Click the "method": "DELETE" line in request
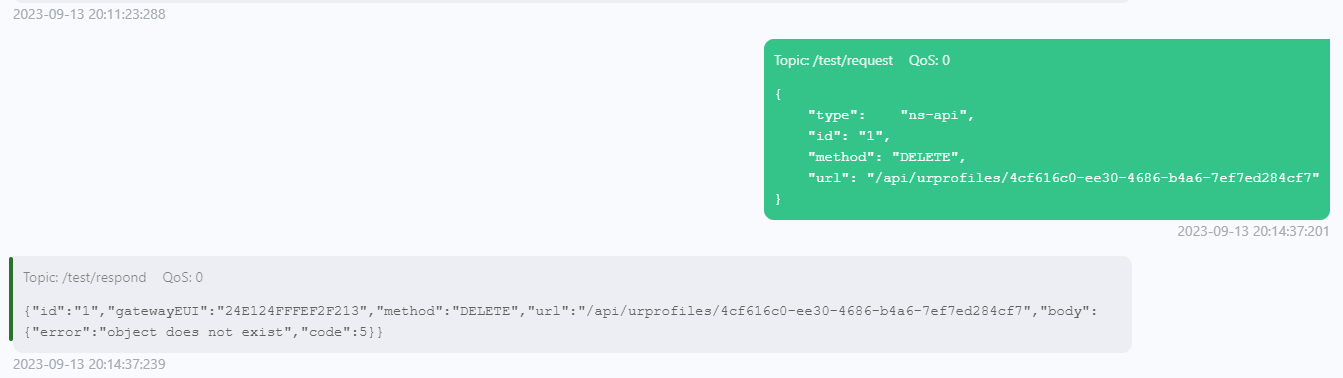Image resolution: width=1343 pixels, height=378 pixels. click(885, 157)
